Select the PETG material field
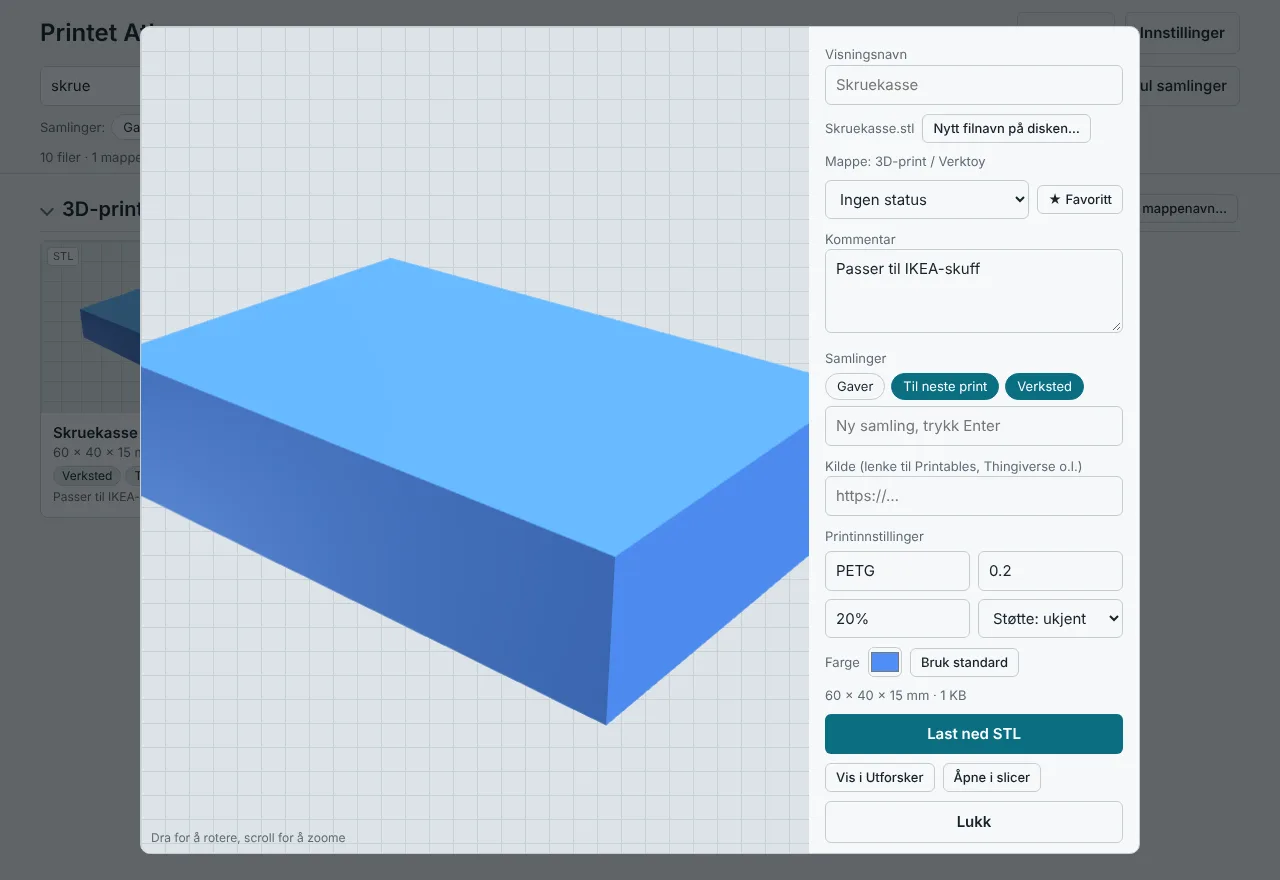Screen dimensions: 1280x880 pos(897,571)
